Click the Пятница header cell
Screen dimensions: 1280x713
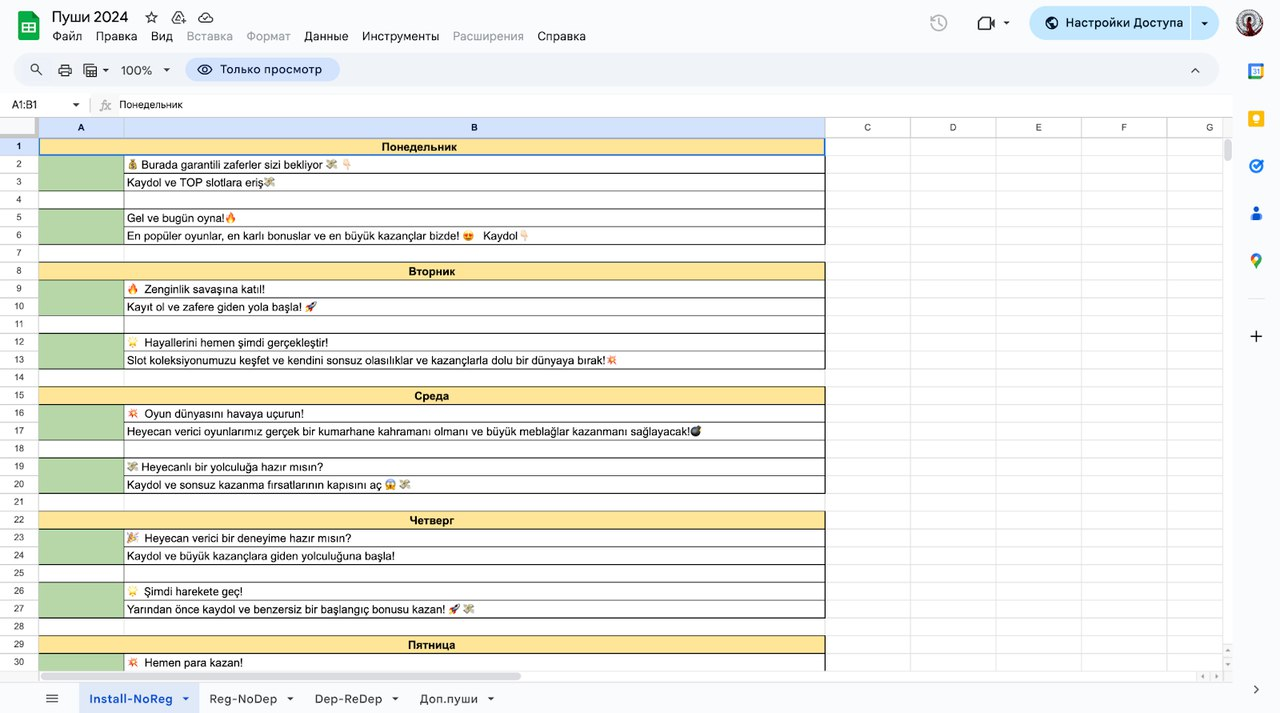point(432,645)
